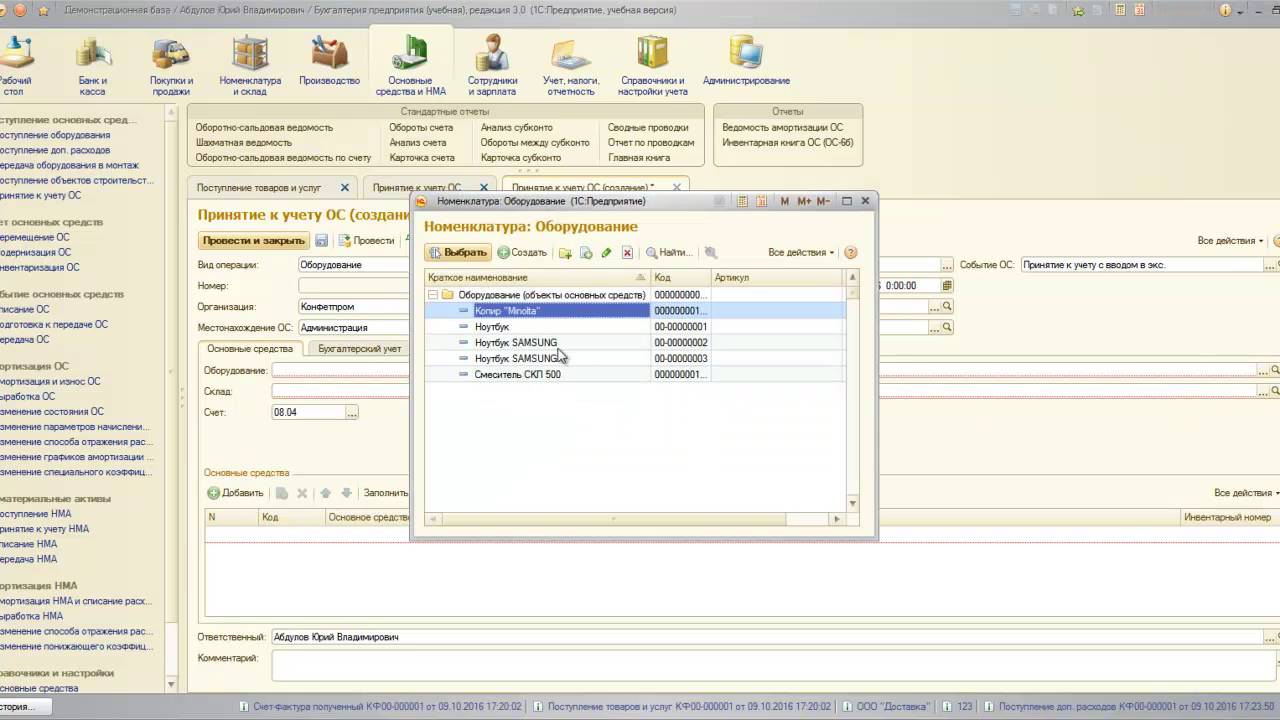The width and height of the screenshot is (1280, 720).
Task: Open help with the question mark icon
Action: pyautogui.click(x=851, y=253)
